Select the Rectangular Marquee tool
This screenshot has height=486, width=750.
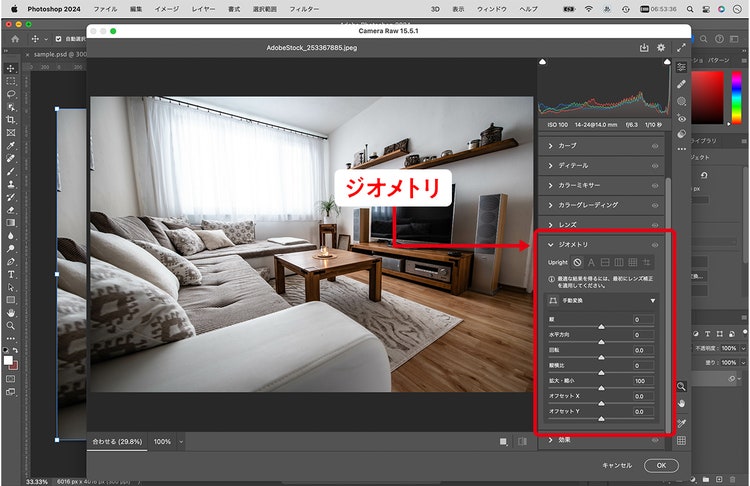point(11,81)
